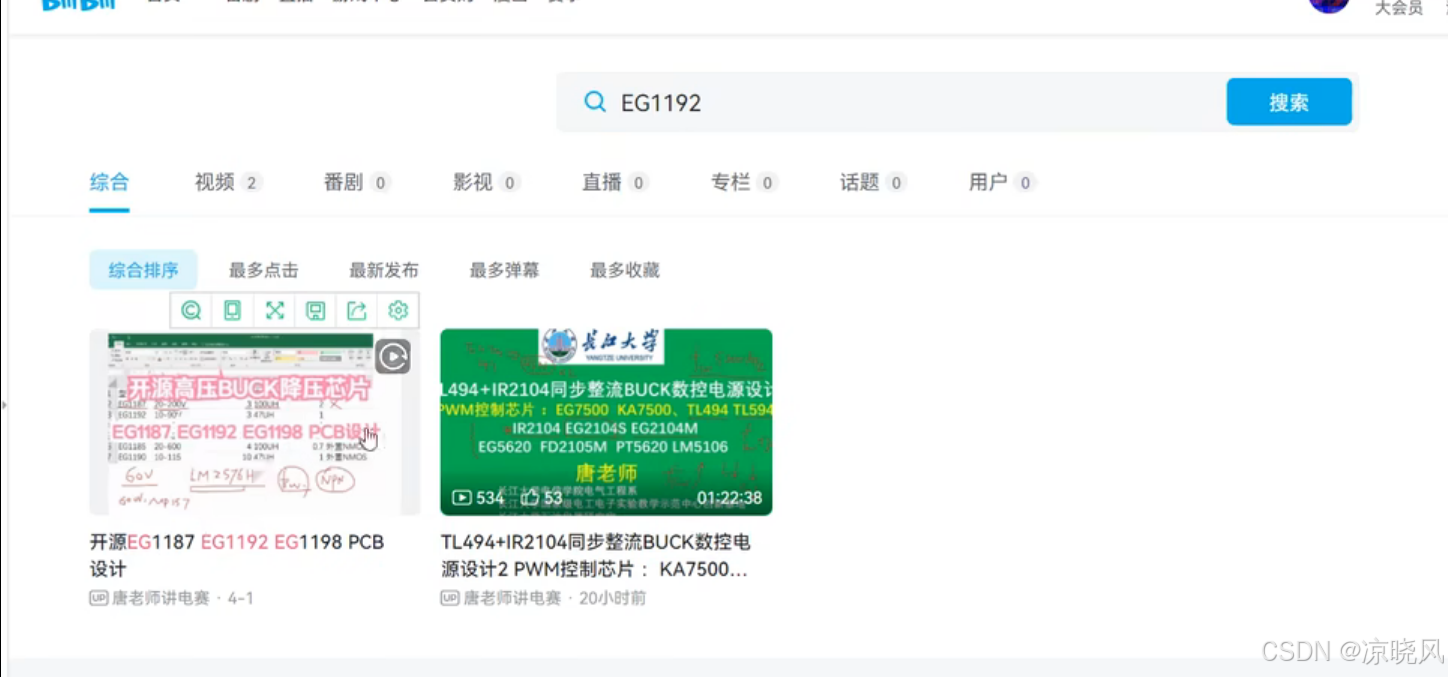Screen dimensions: 1448x677
Task: Sort results by 最多点击
Action: click(x=264, y=270)
